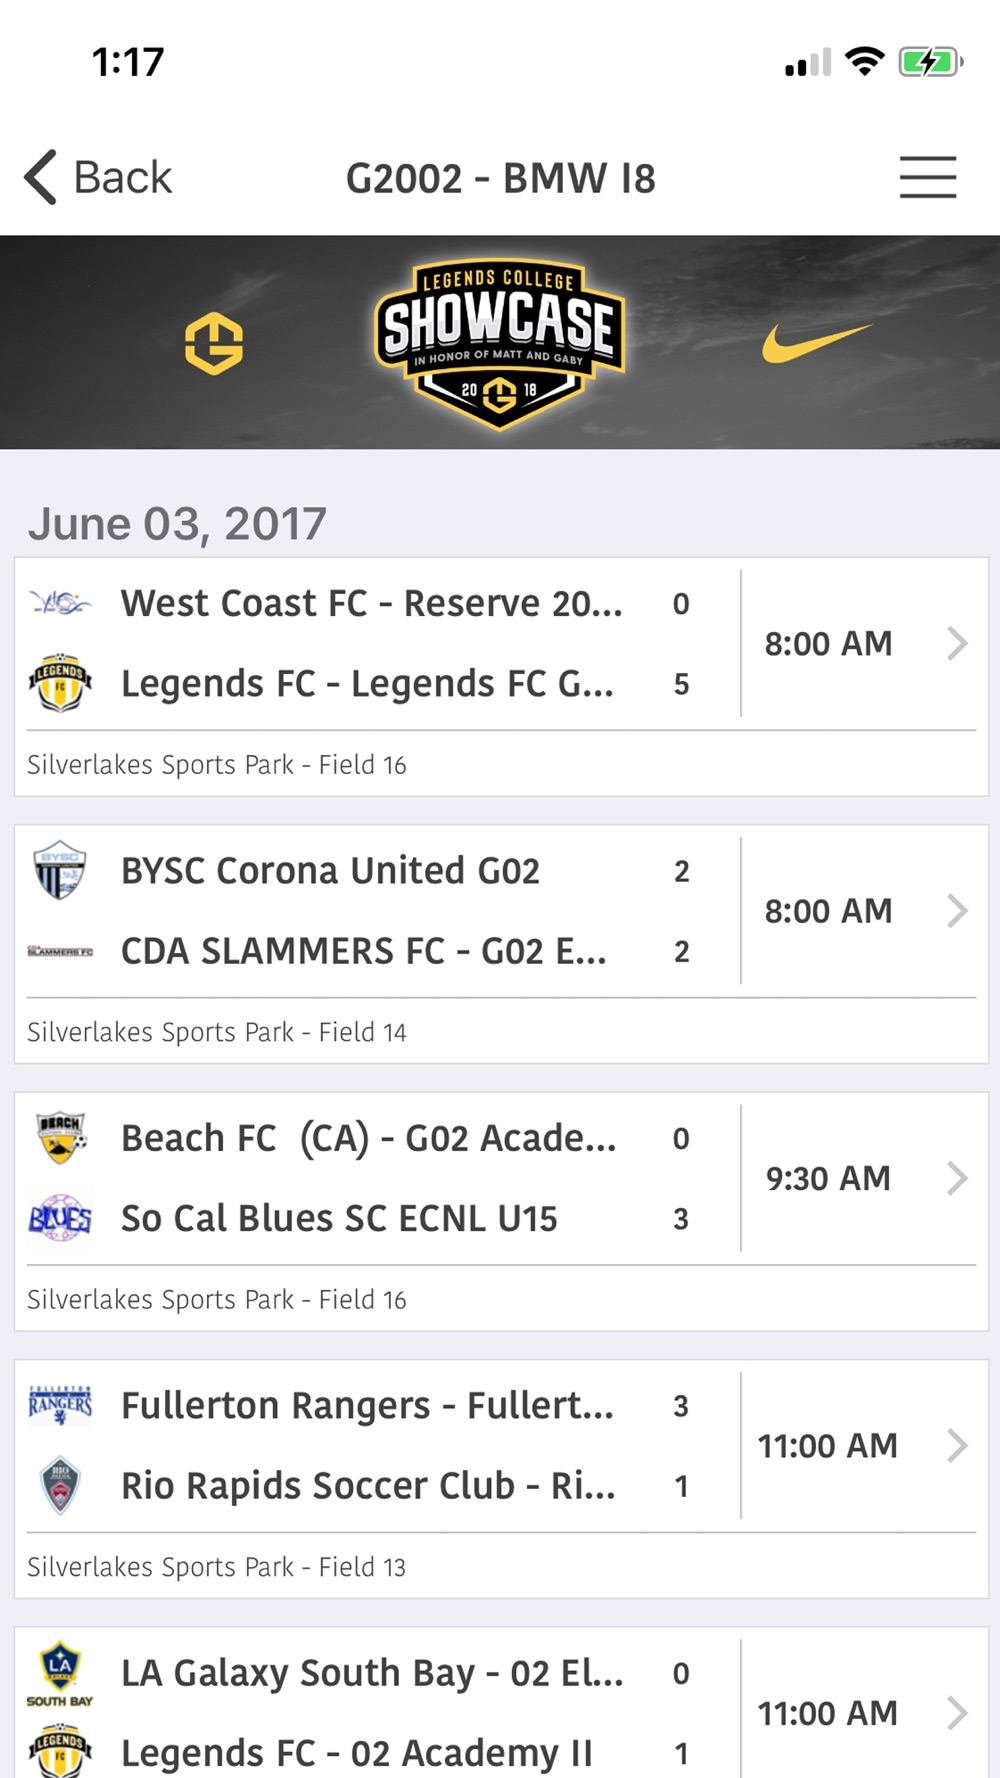
Task: Expand the BYSC Corona United match chevron
Action: pyautogui.click(x=957, y=911)
